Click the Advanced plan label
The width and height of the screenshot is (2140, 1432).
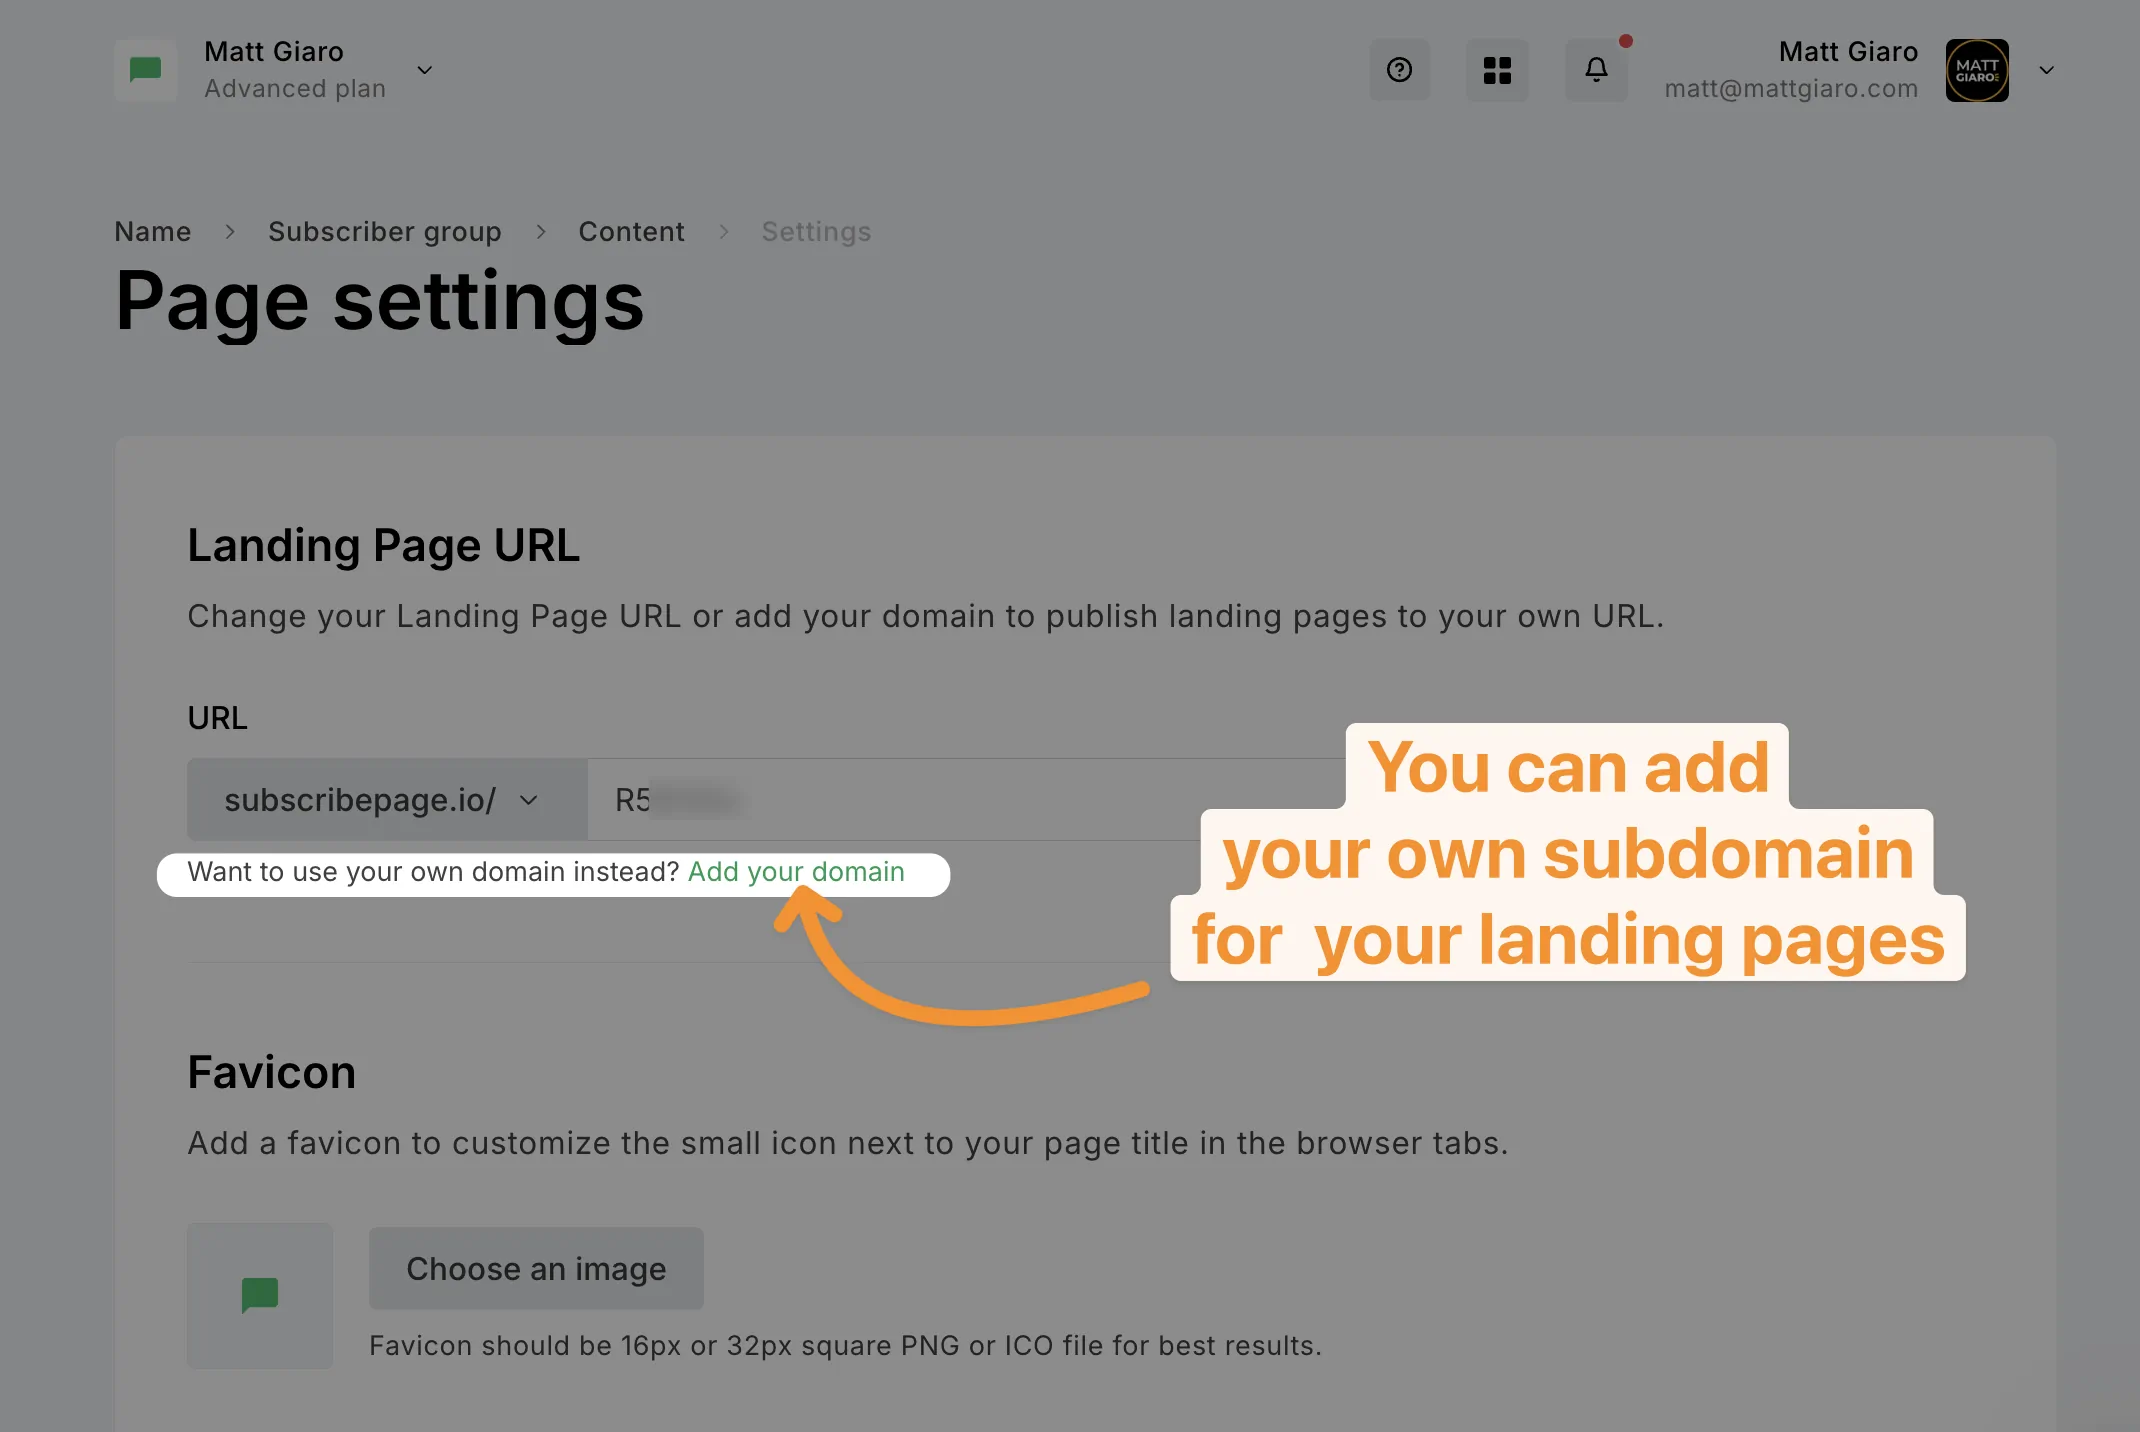[x=295, y=88]
